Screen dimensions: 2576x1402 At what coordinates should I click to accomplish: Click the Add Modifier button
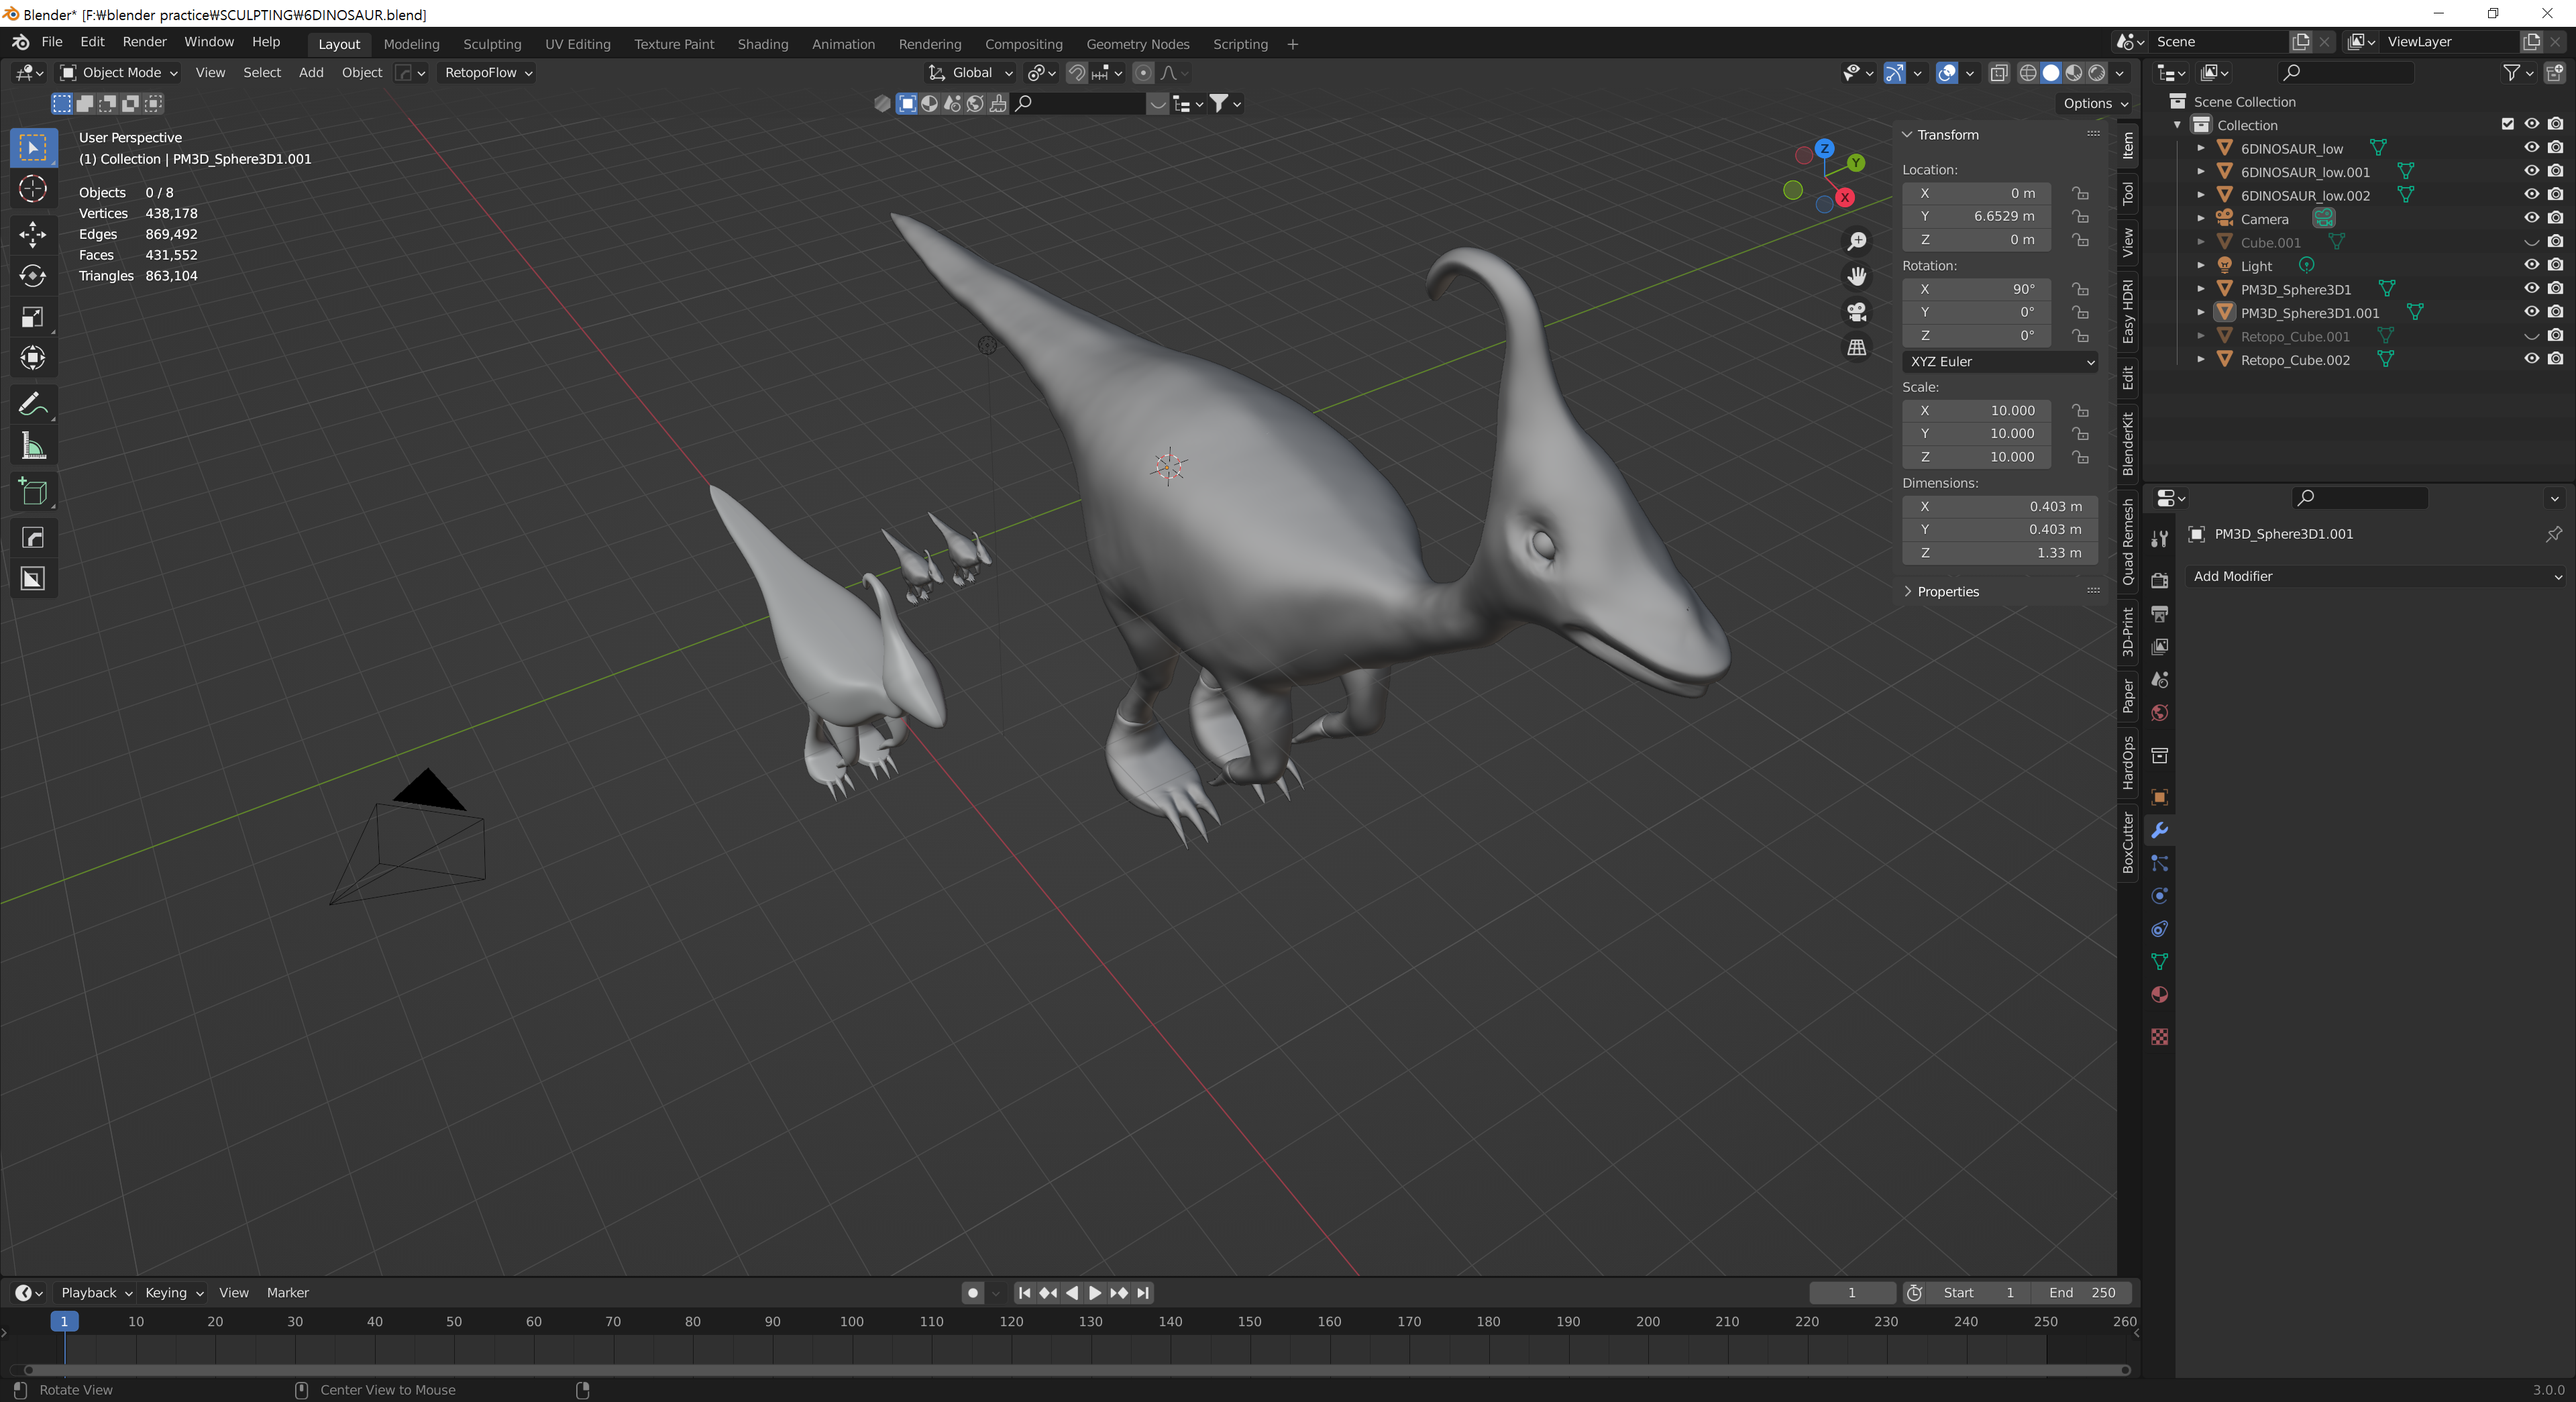pyautogui.click(x=2376, y=576)
